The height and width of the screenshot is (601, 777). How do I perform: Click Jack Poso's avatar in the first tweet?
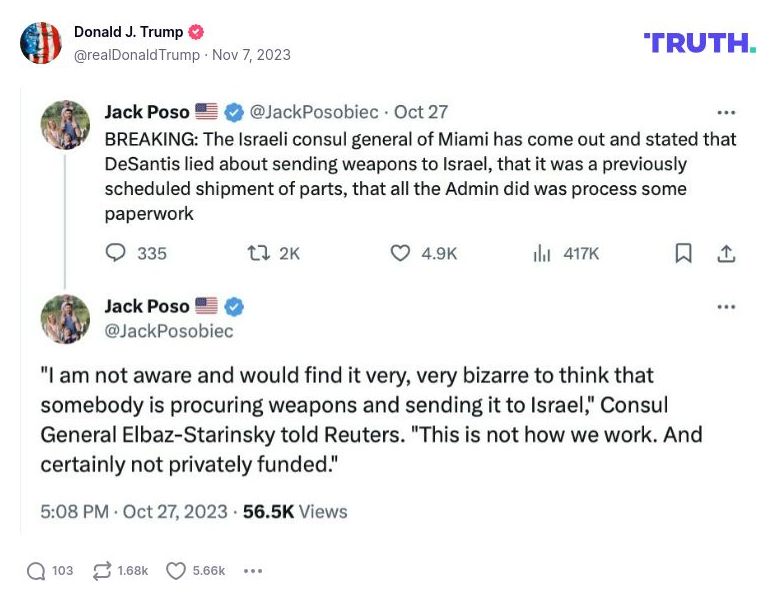(65, 125)
